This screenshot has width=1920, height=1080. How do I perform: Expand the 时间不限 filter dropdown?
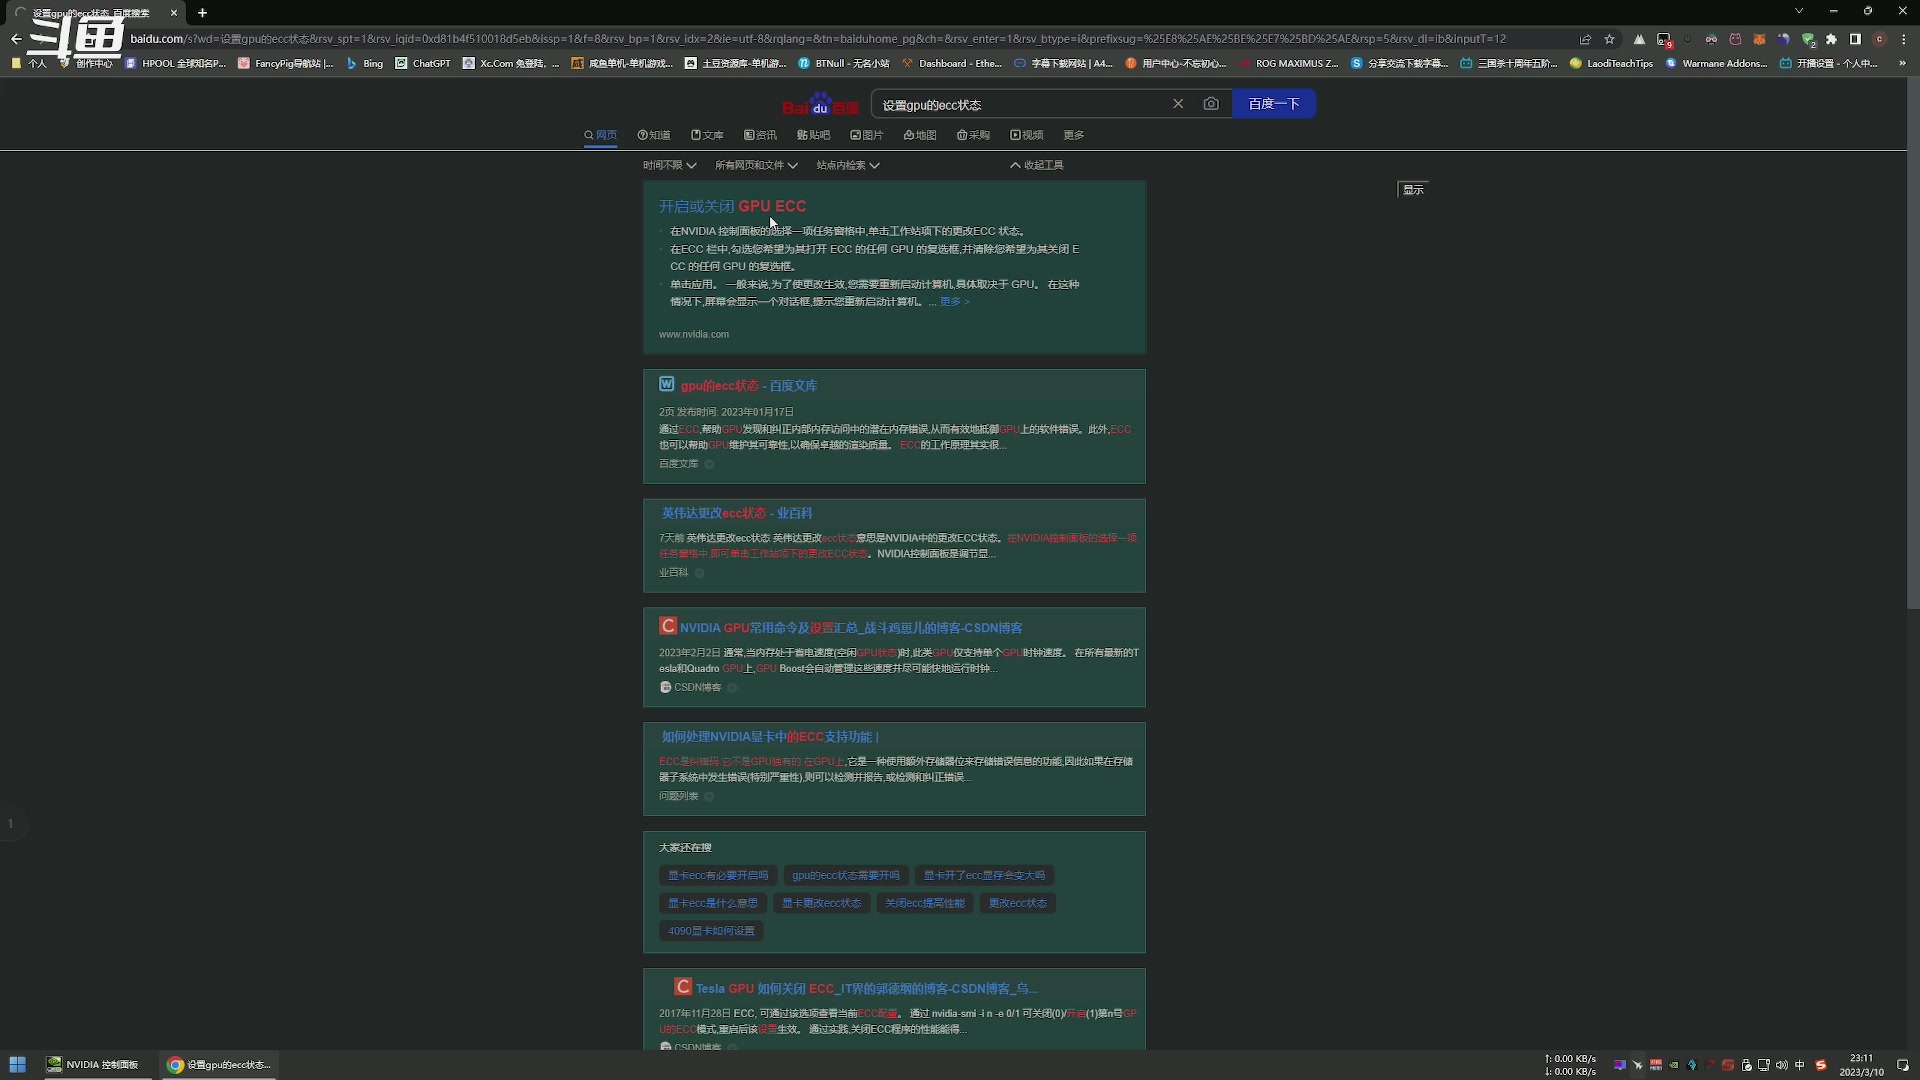(x=669, y=165)
